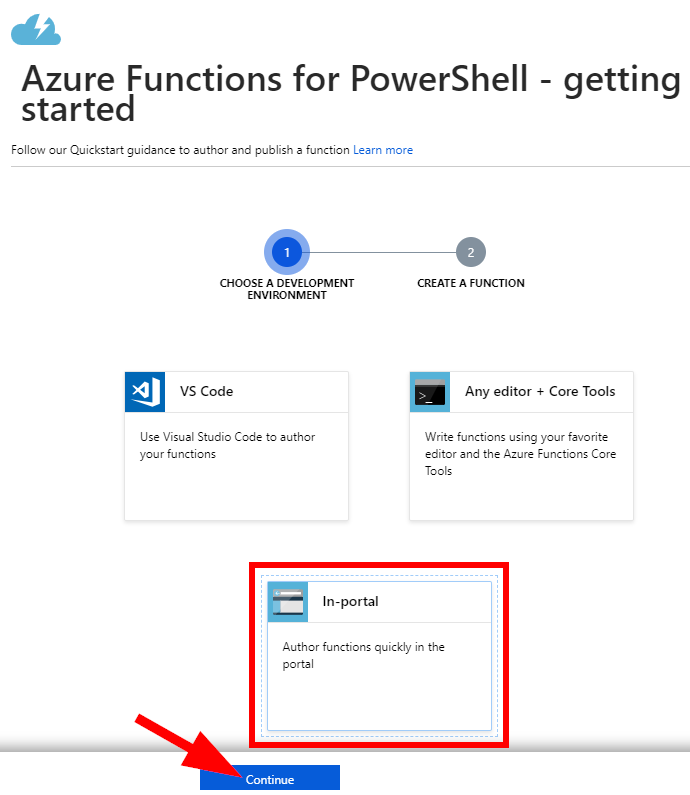This screenshot has height=795, width=690.
Task: Click the Azure Functions for PowerShell page title
Action: 351,93
